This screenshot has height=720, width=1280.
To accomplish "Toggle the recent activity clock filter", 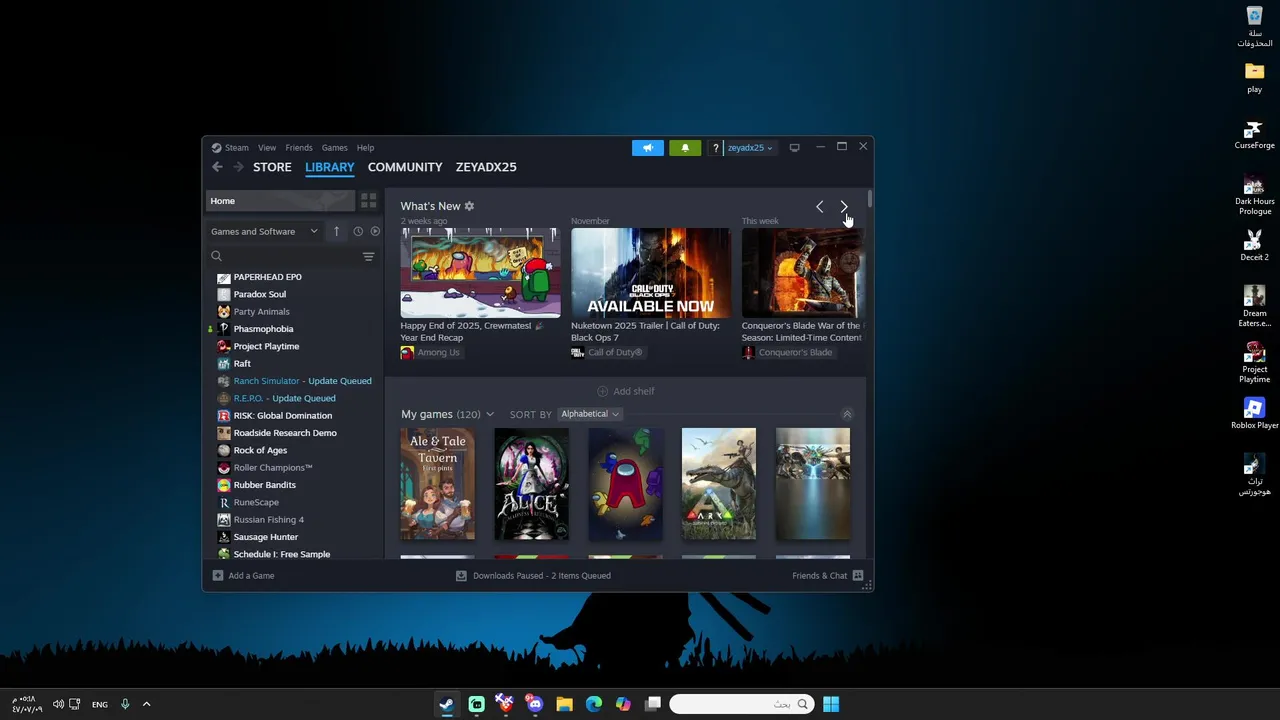I will tap(358, 231).
